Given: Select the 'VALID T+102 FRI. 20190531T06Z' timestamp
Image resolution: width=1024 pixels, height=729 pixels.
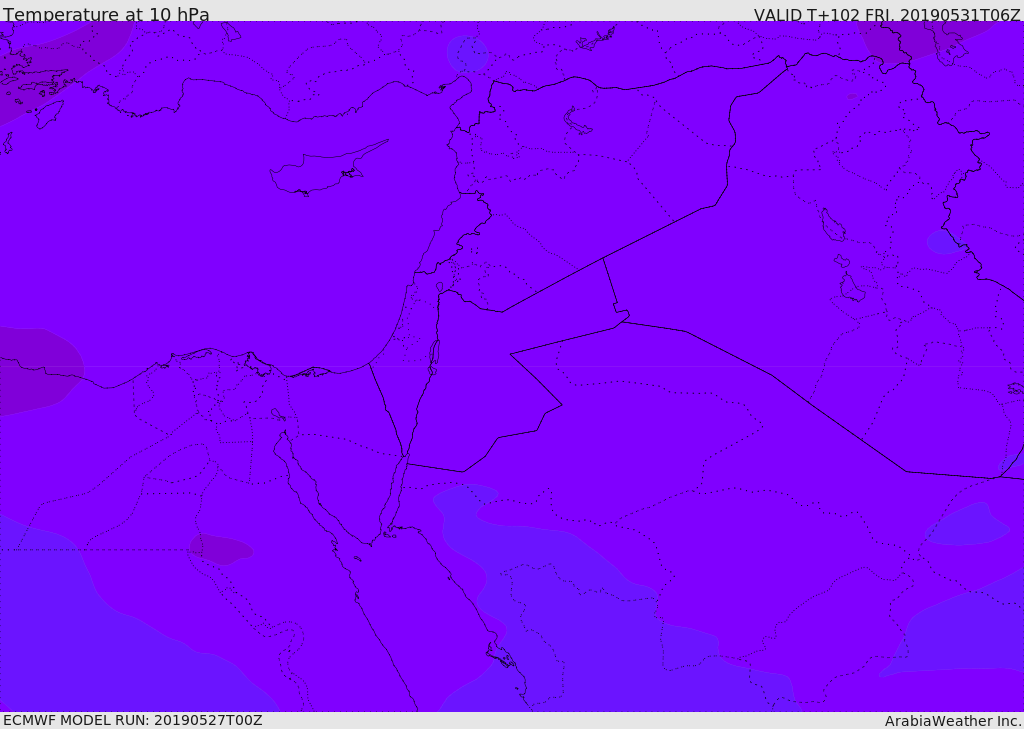Looking at the screenshot, I should pyautogui.click(x=887, y=14).
